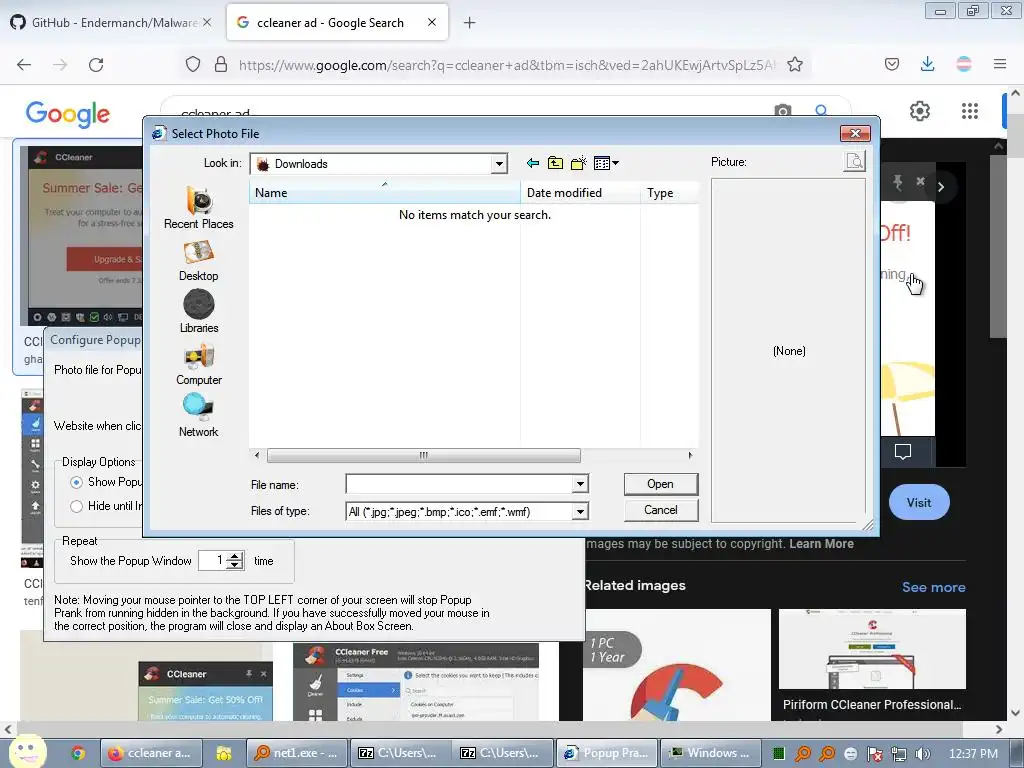The height and width of the screenshot is (768, 1024).
Task: Close the Select Photo File dialog
Action: point(855,133)
